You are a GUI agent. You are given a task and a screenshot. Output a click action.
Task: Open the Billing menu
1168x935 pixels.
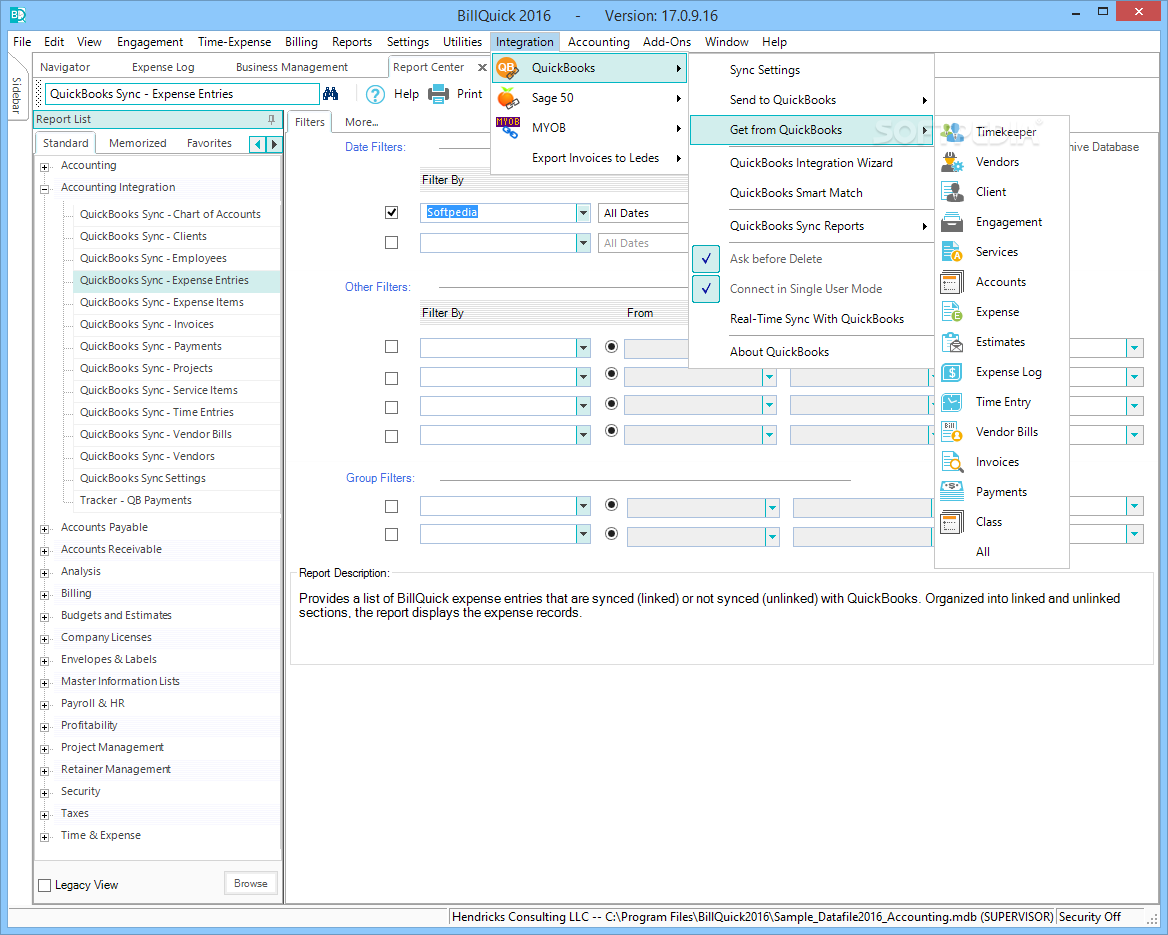(301, 42)
